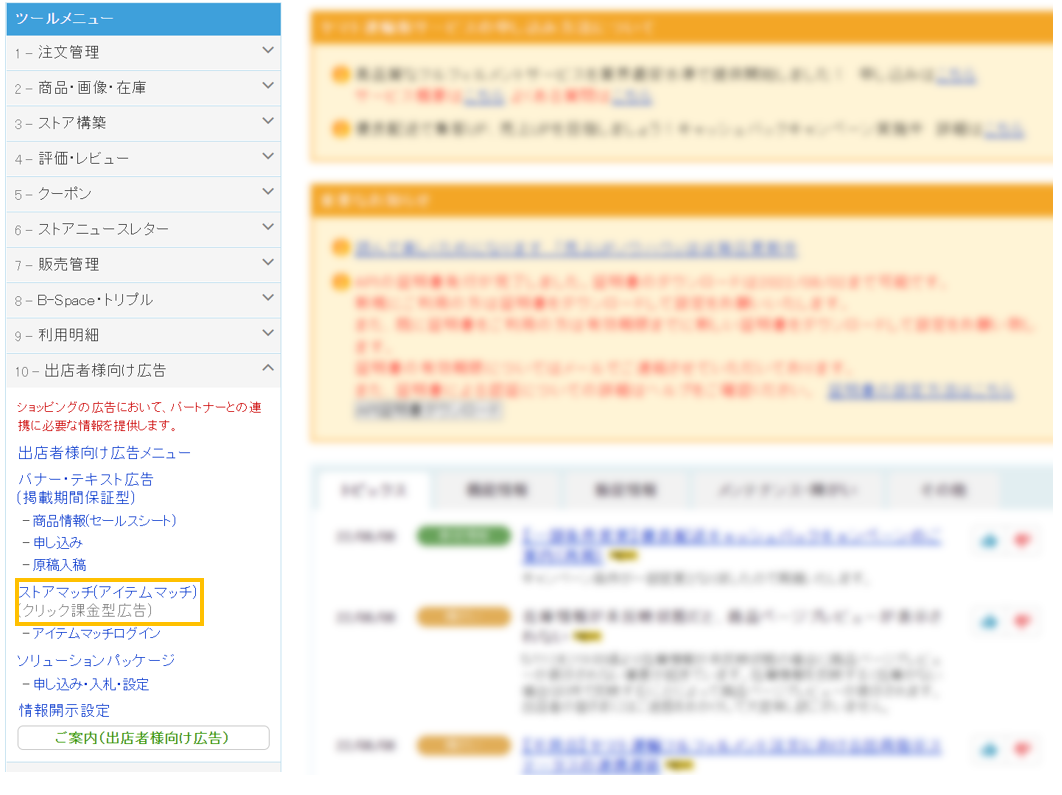Open the first news headline with green badge
This screenshot has width=1062, height=795.
731,546
